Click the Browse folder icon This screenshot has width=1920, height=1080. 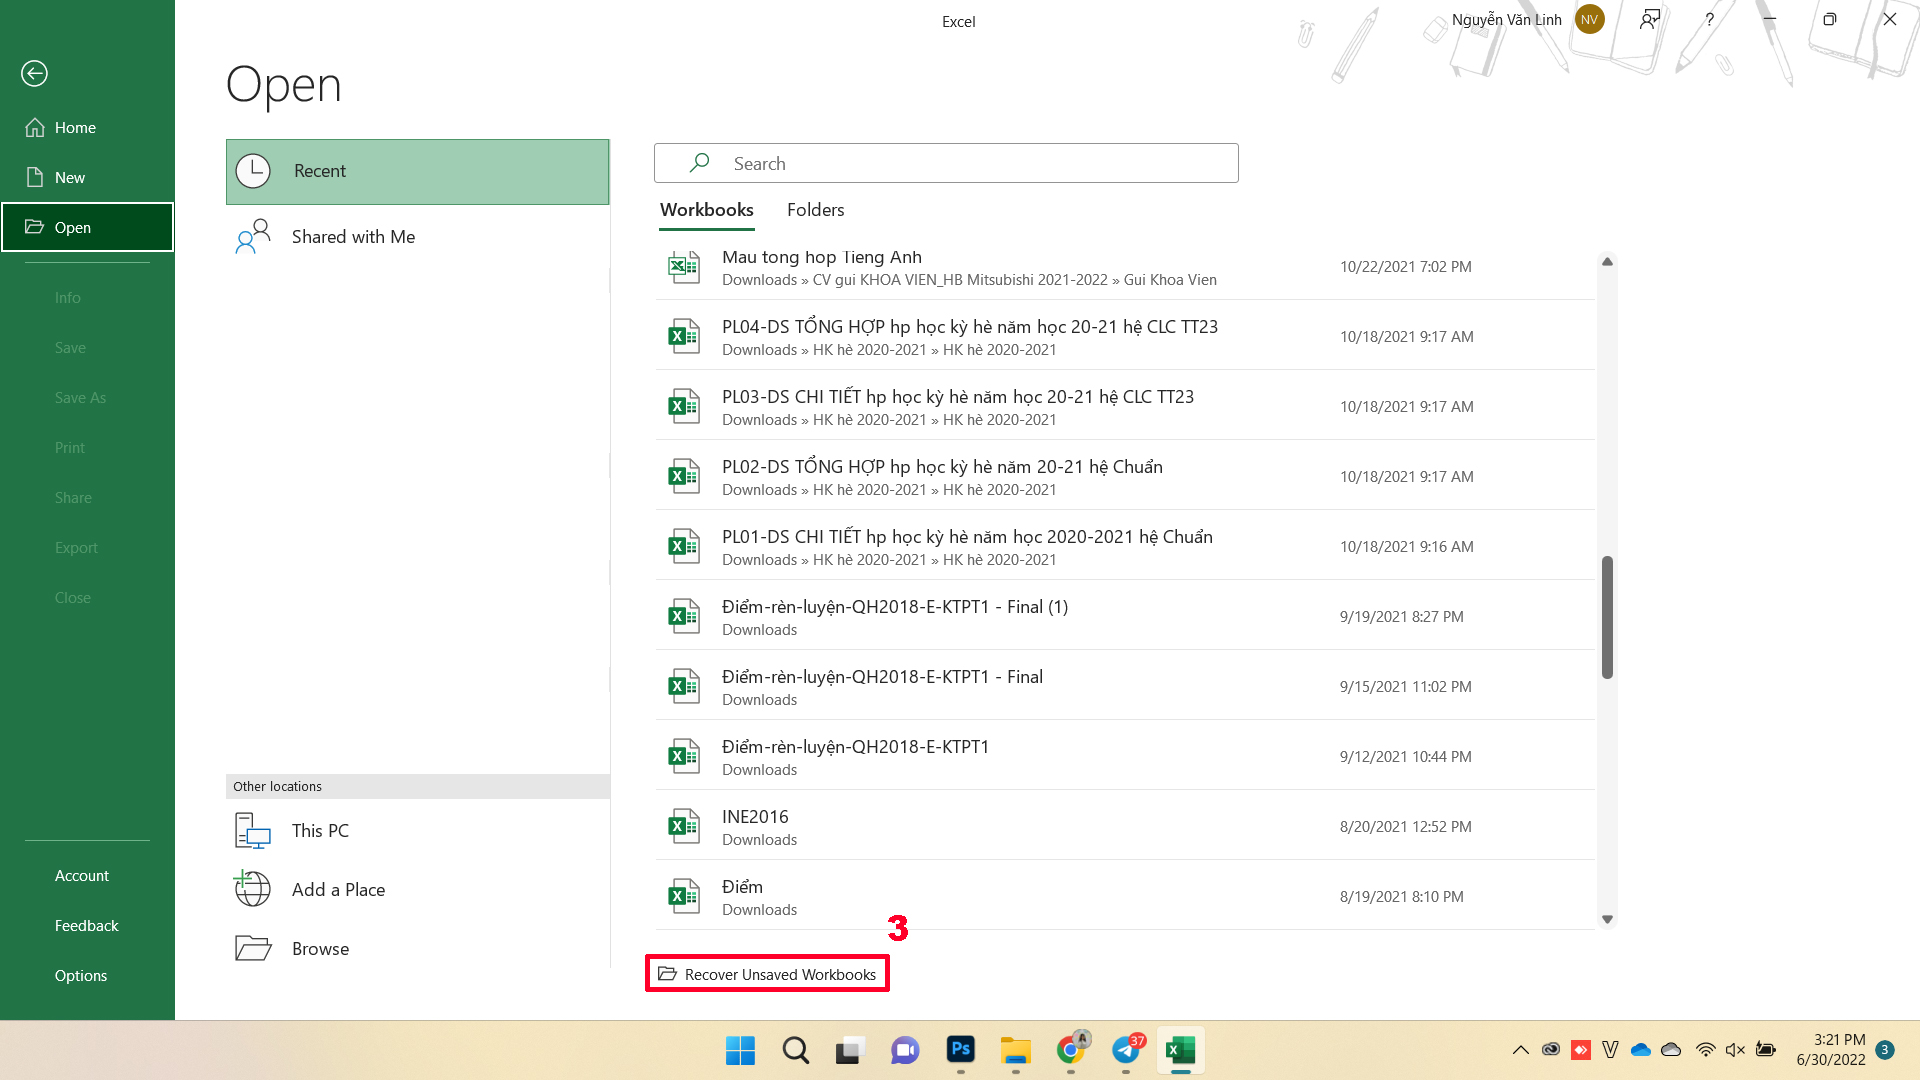coord(253,947)
